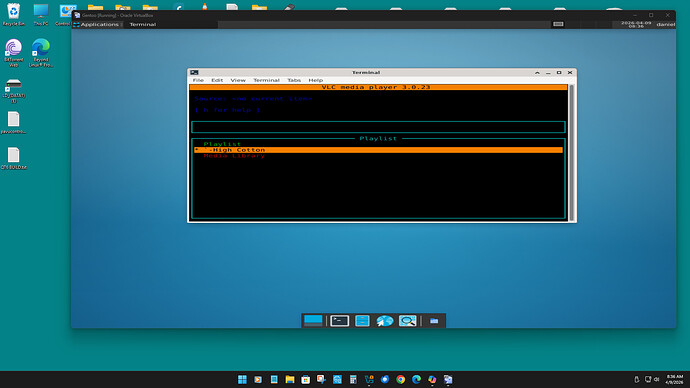Select the Media Library entry in playlist
The width and height of the screenshot is (690, 388).
pos(234,156)
